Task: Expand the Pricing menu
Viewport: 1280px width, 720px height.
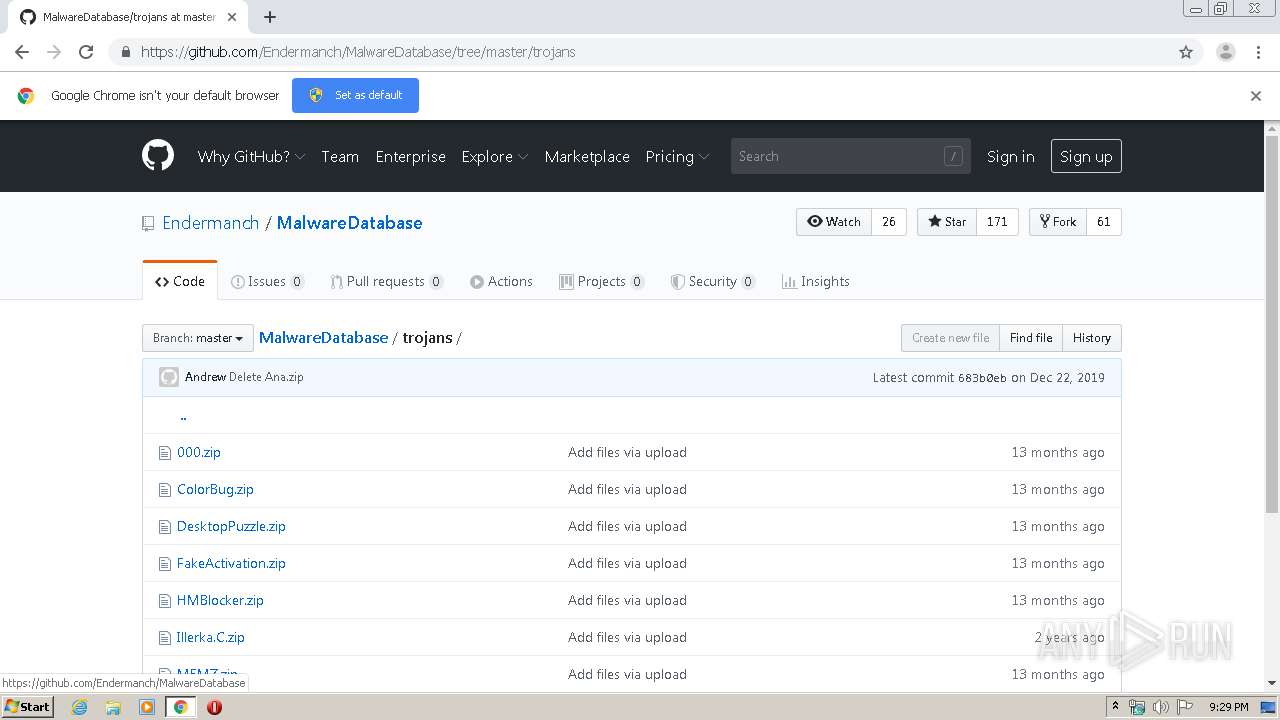Action: pos(677,156)
